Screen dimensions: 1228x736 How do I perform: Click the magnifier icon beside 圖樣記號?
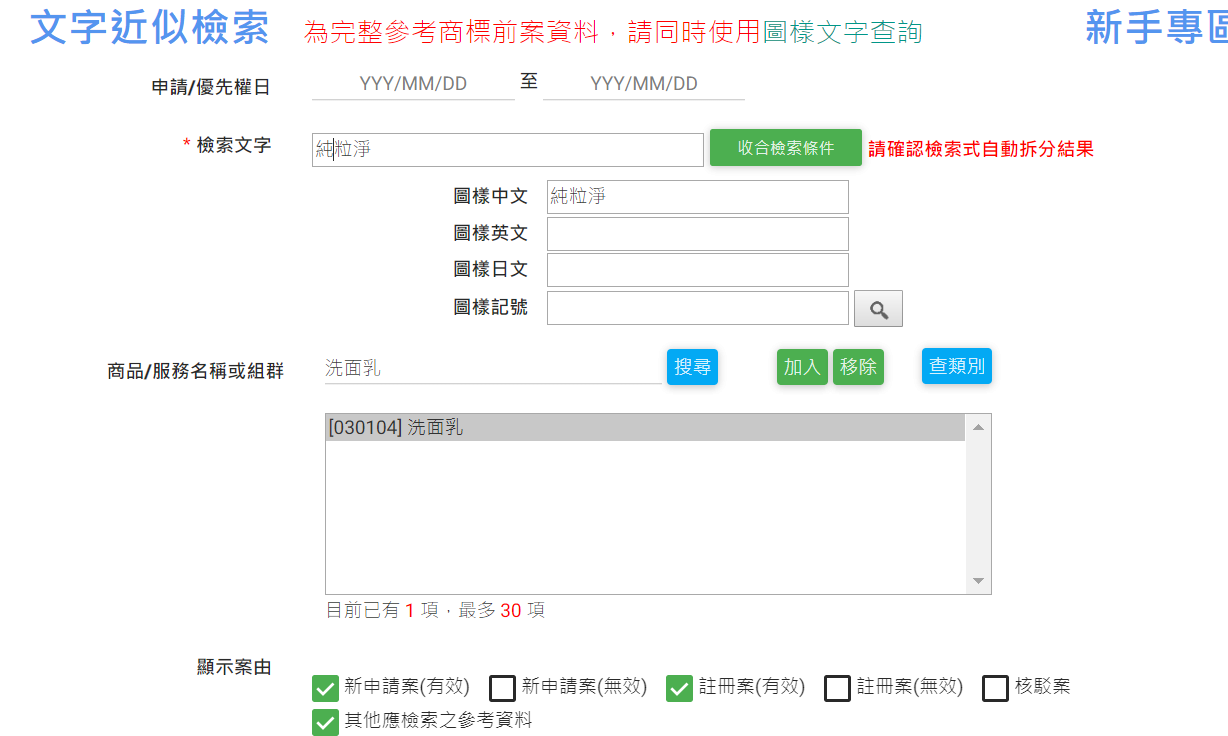point(878,309)
